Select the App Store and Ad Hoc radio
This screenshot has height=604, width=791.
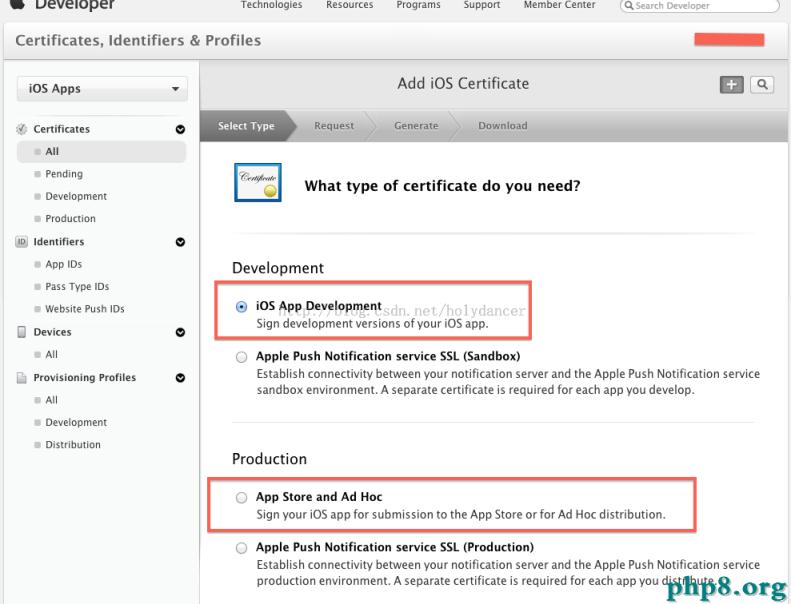click(x=242, y=498)
